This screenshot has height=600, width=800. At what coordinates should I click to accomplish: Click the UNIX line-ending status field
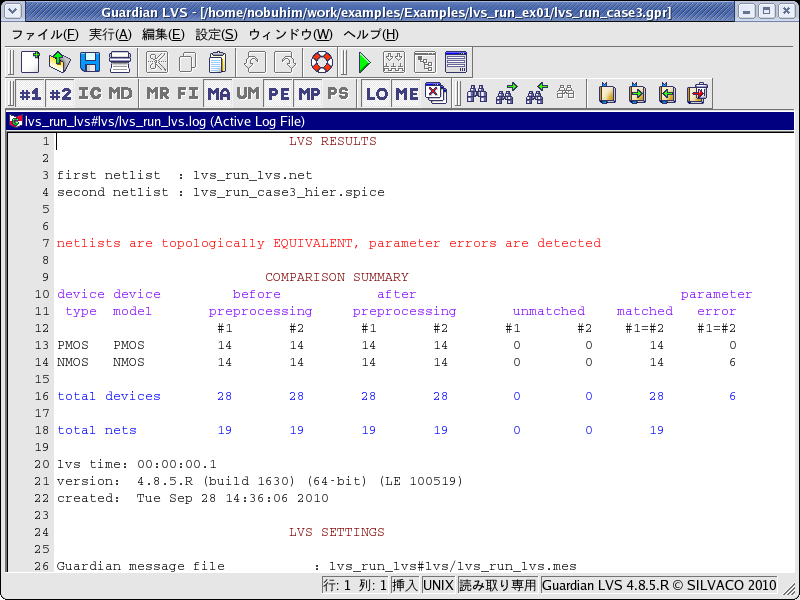[x=438, y=585]
